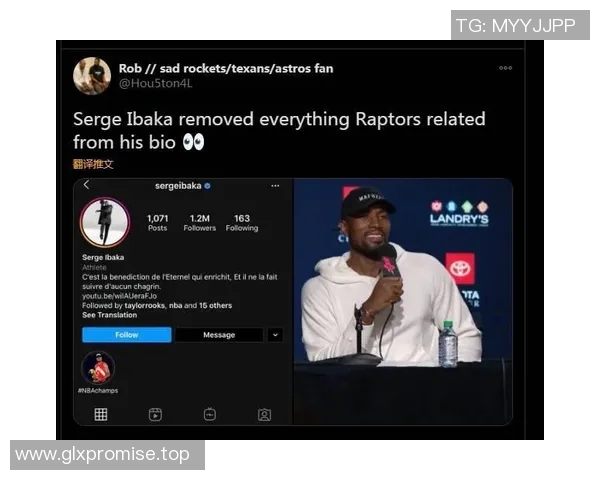Open the youtu.be link in bio
This screenshot has height=480, width=600.
119,296
